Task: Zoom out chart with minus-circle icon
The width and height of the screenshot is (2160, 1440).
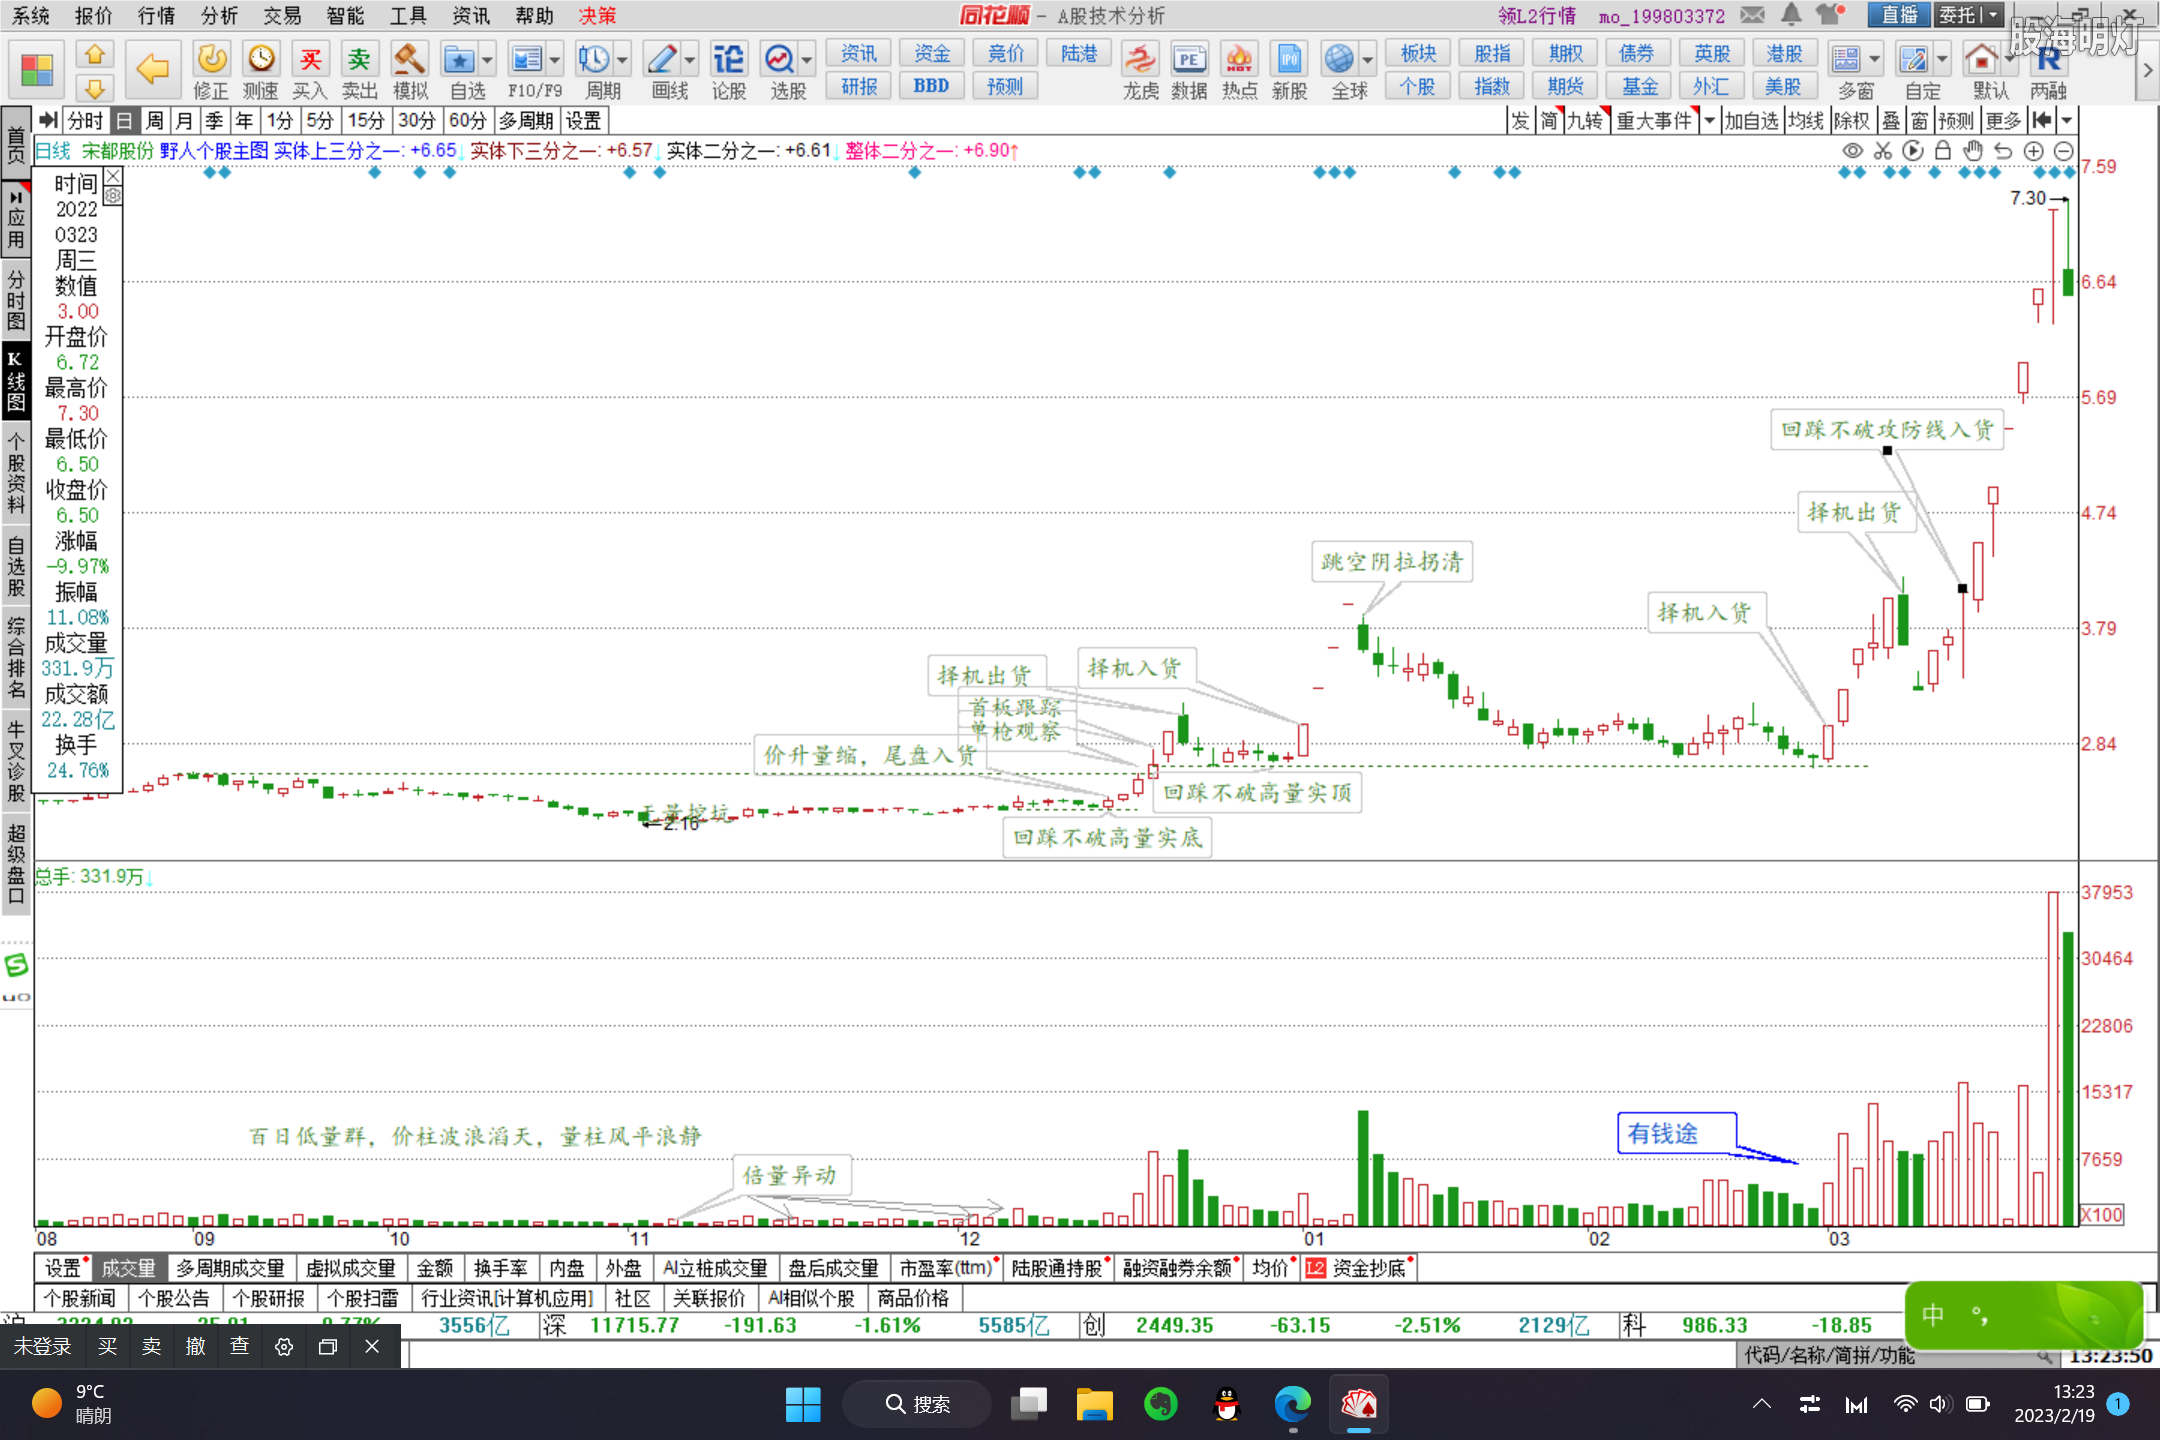Action: 2063,151
